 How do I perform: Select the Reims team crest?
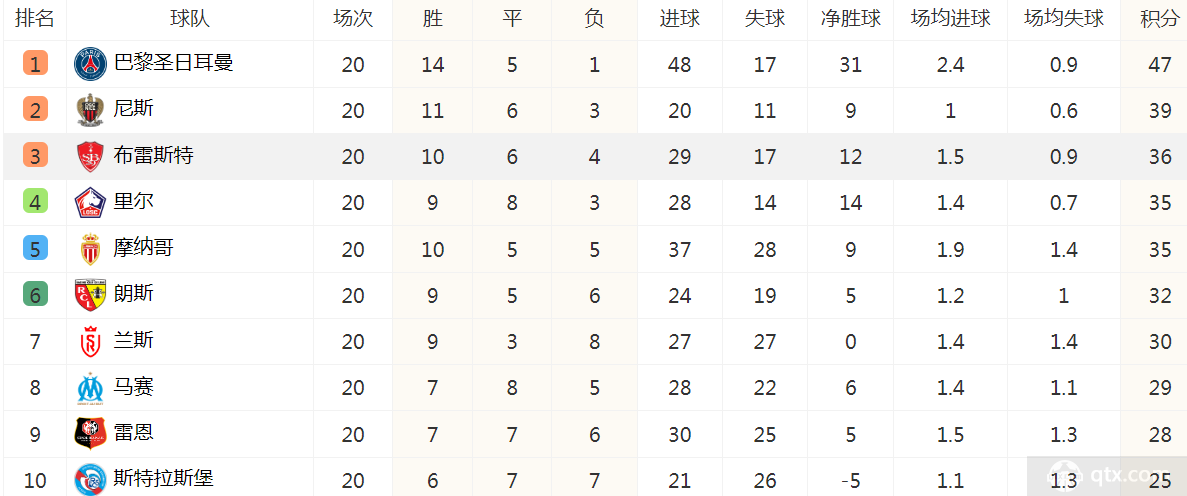(91, 342)
